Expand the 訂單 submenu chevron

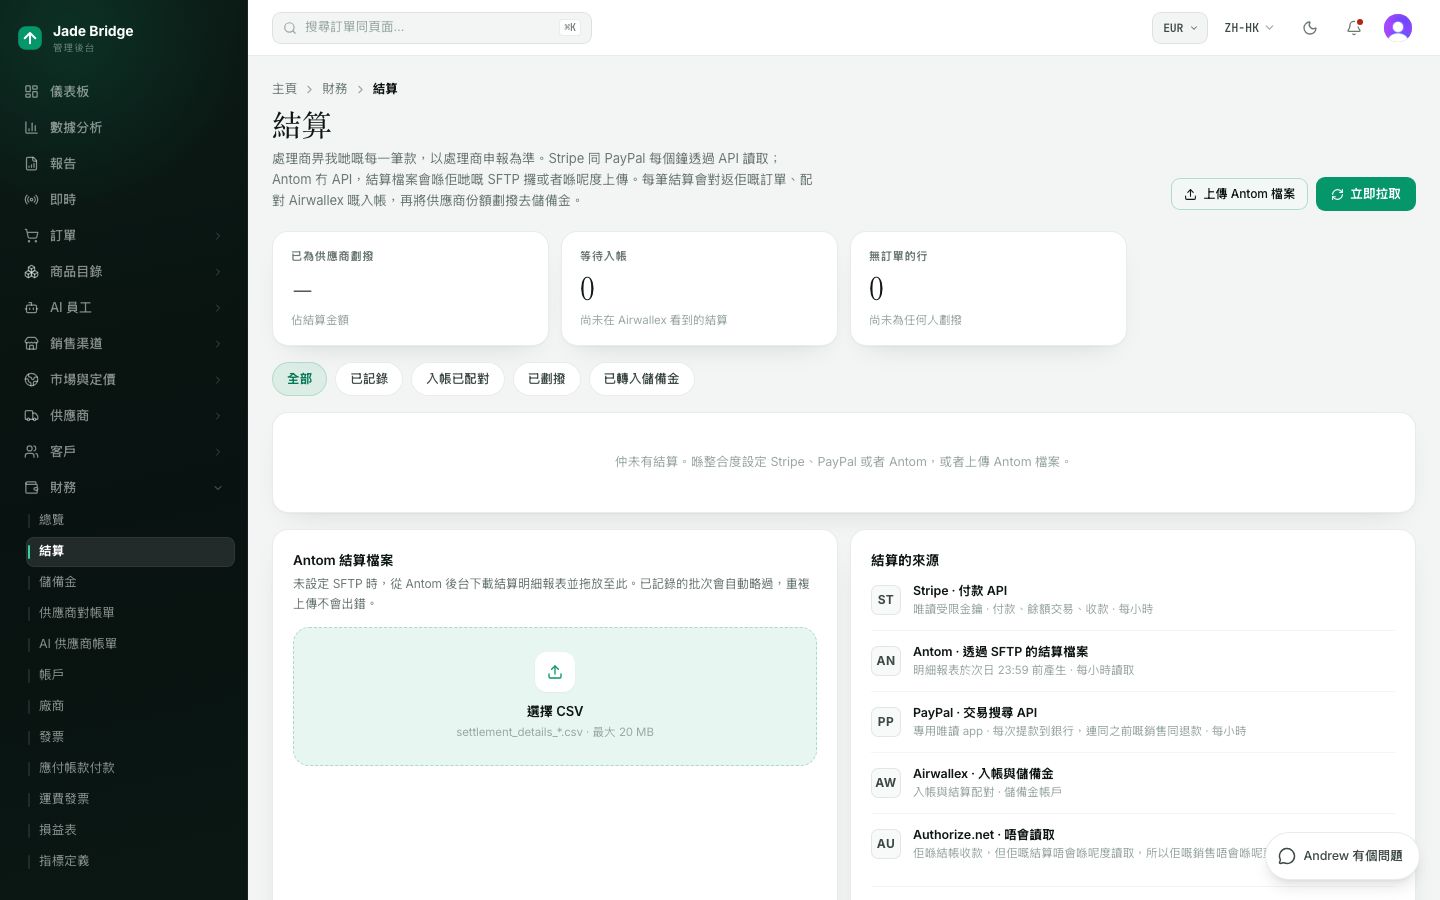218,236
